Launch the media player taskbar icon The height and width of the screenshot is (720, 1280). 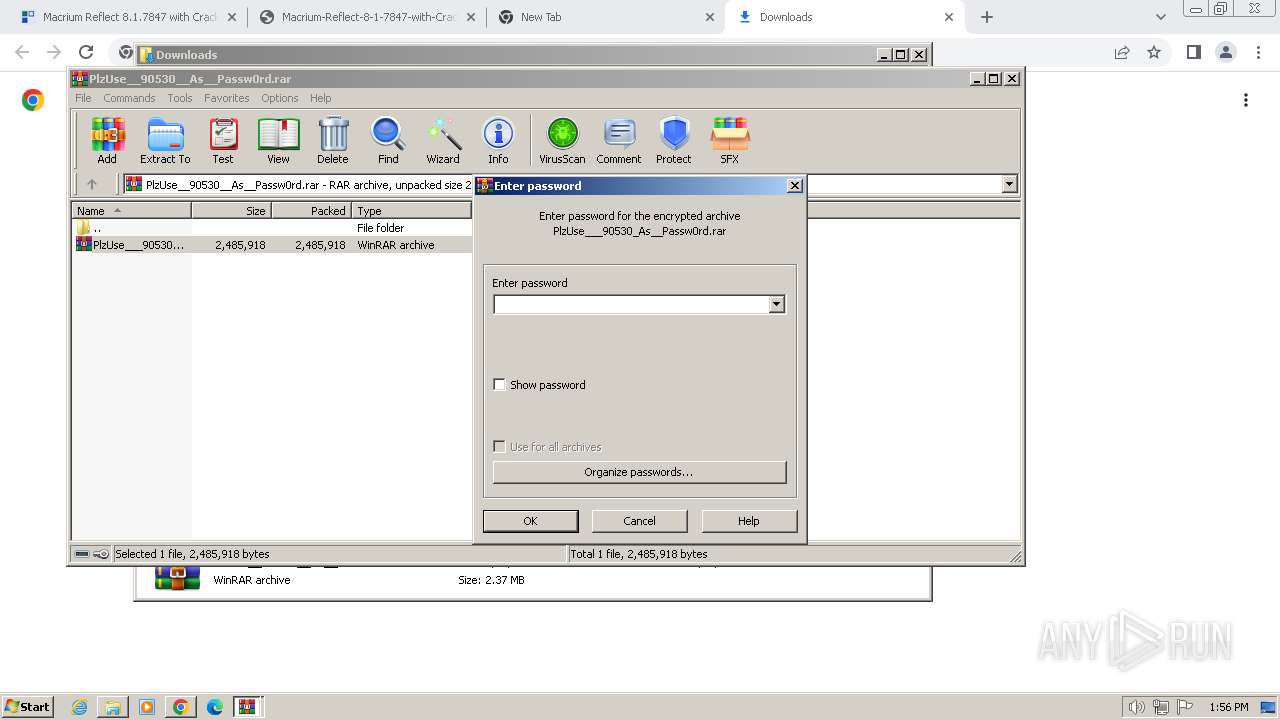pos(147,707)
